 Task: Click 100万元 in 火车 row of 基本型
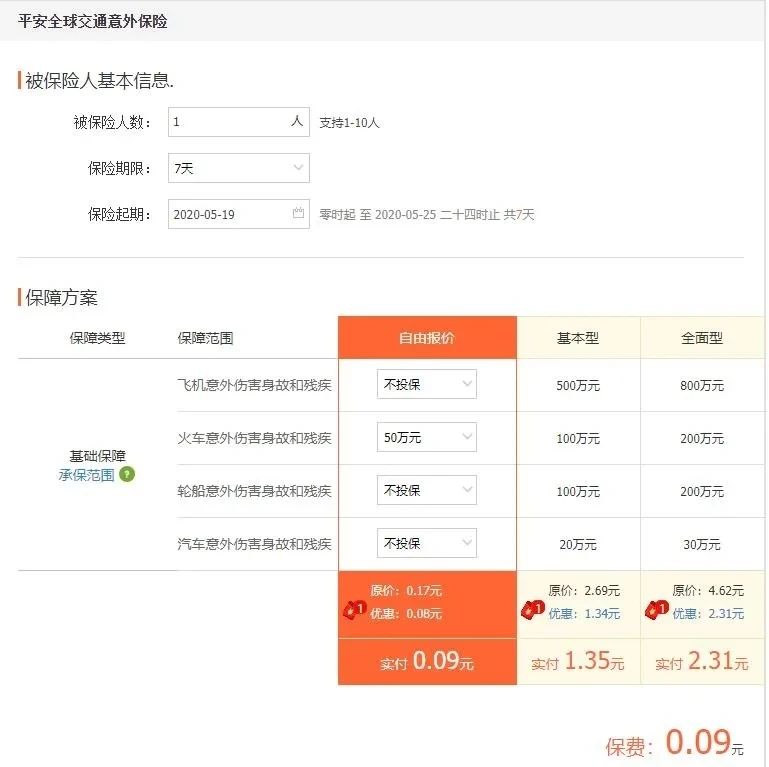pyautogui.click(x=578, y=438)
